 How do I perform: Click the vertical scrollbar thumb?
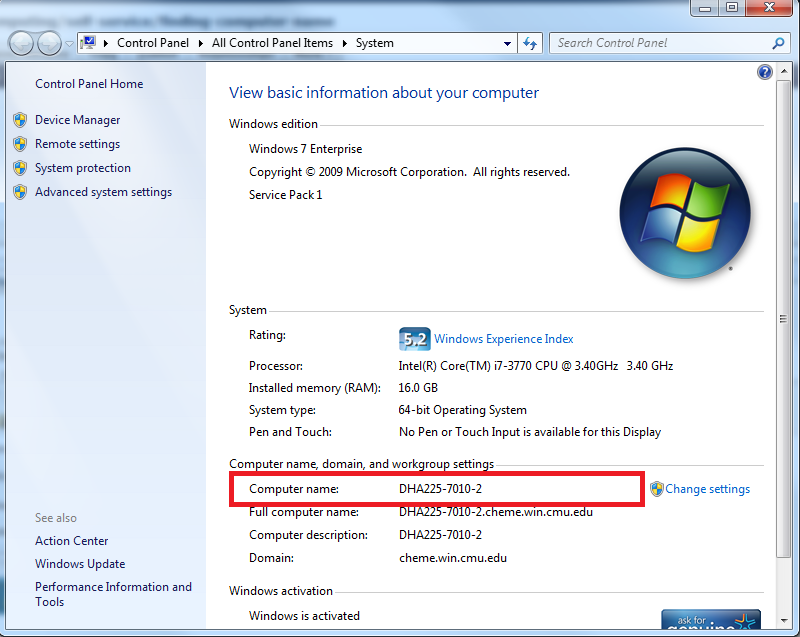tap(783, 319)
